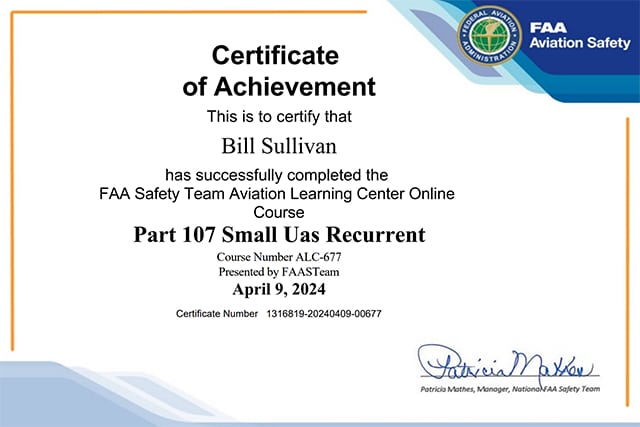Select the 'Certificate of Achievement' title
The image size is (640, 427).
(279, 71)
